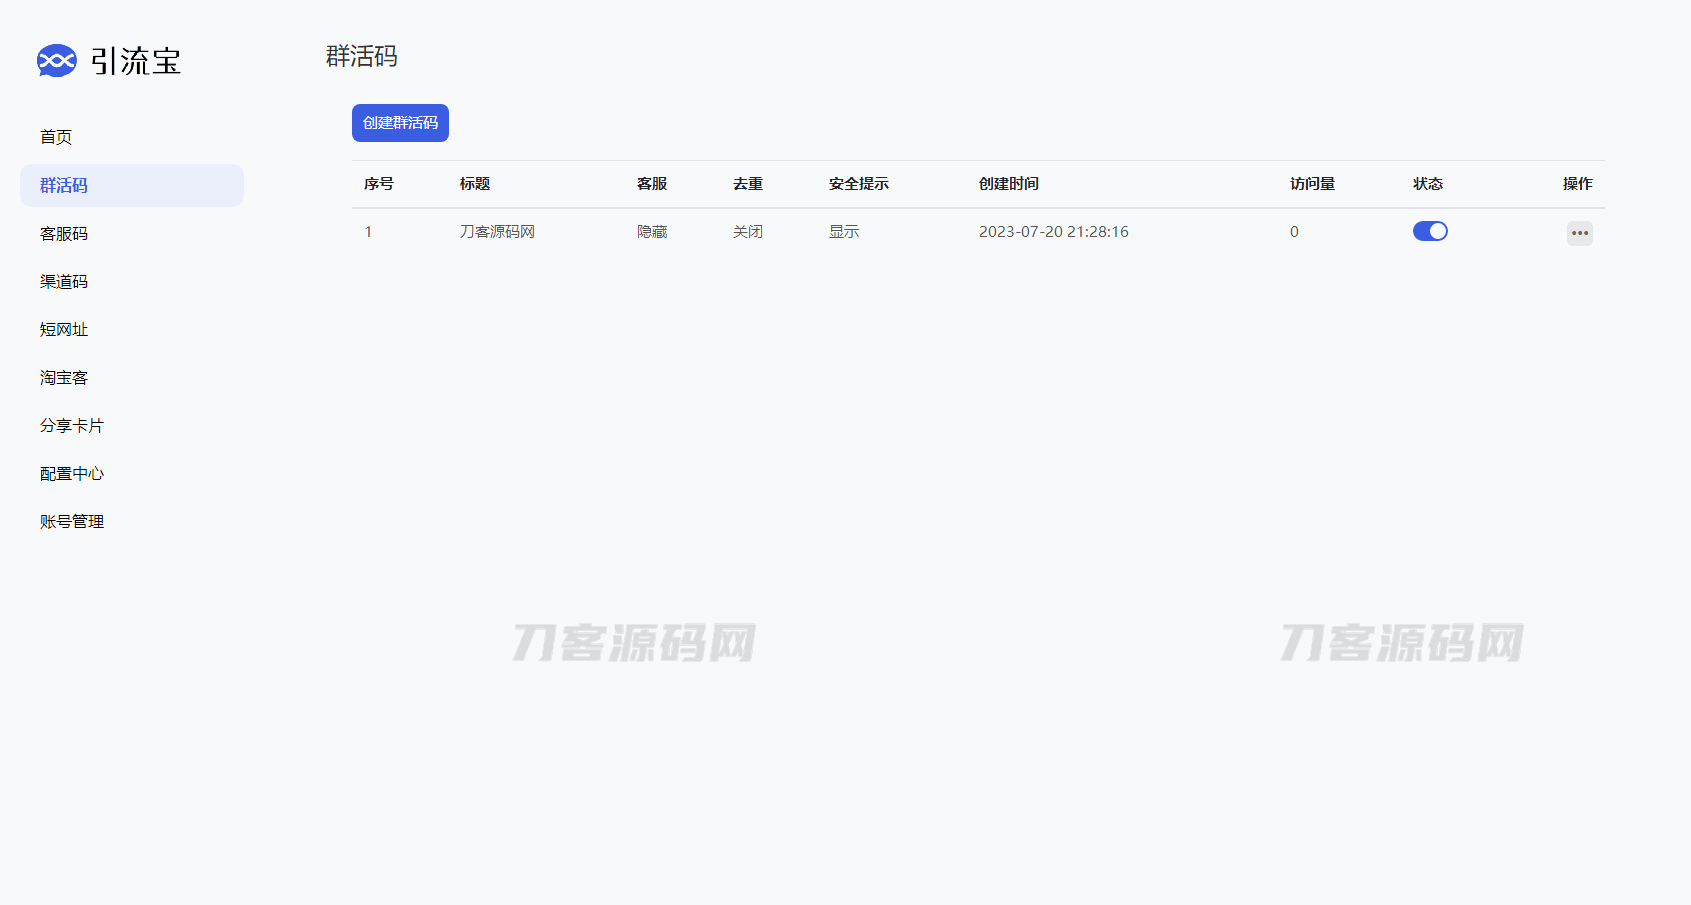This screenshot has height=905, width=1691.
Task: Open the 客服码 page
Action: (64, 234)
